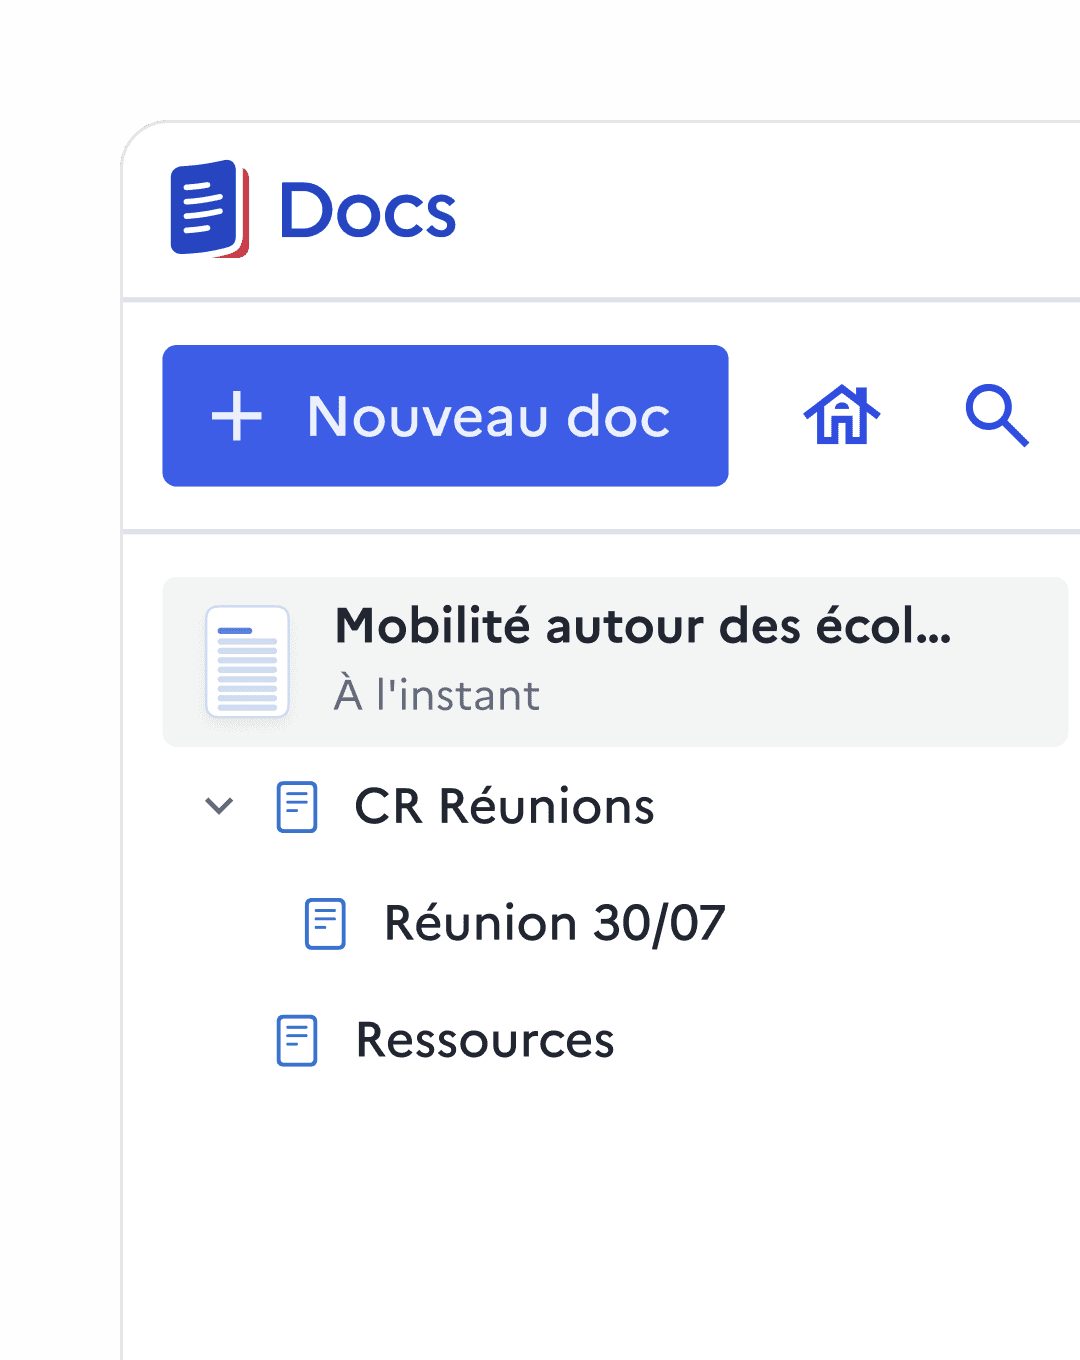
Task: Click the Mobilité document thumbnail
Action: 247,662
